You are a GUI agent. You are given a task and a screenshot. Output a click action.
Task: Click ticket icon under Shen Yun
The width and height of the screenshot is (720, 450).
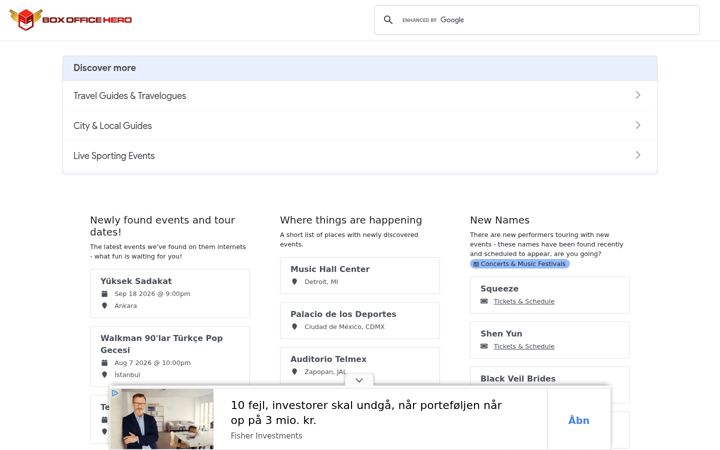pyautogui.click(x=484, y=346)
